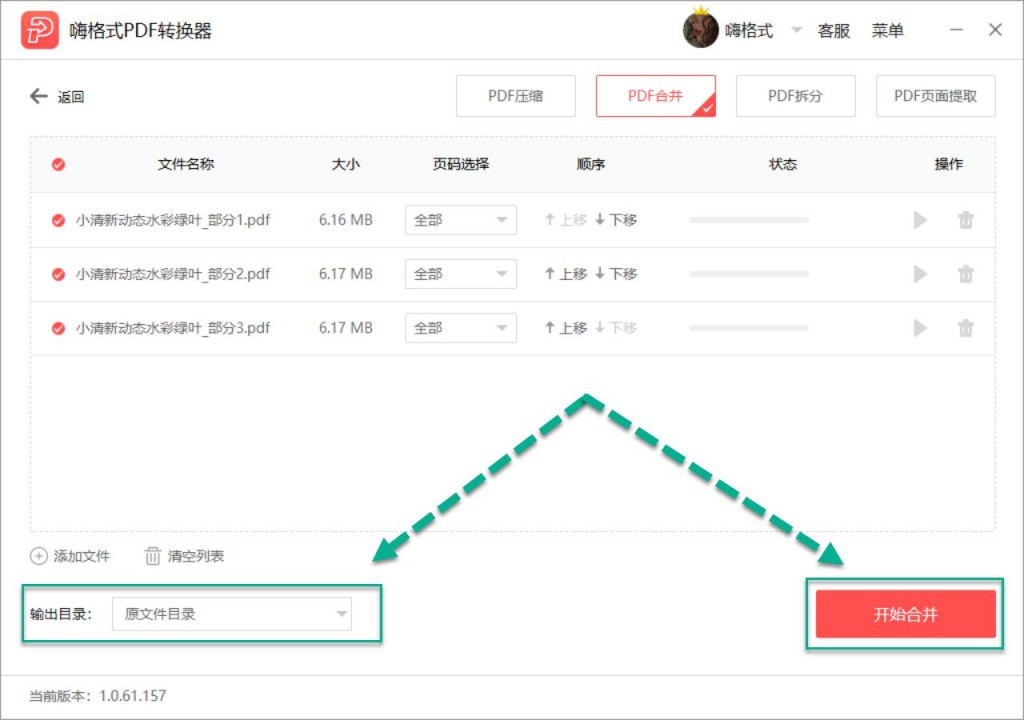Click file name 小清新动态水彩绿叶_部分3.pdf
The image size is (1024, 720).
tap(172, 328)
